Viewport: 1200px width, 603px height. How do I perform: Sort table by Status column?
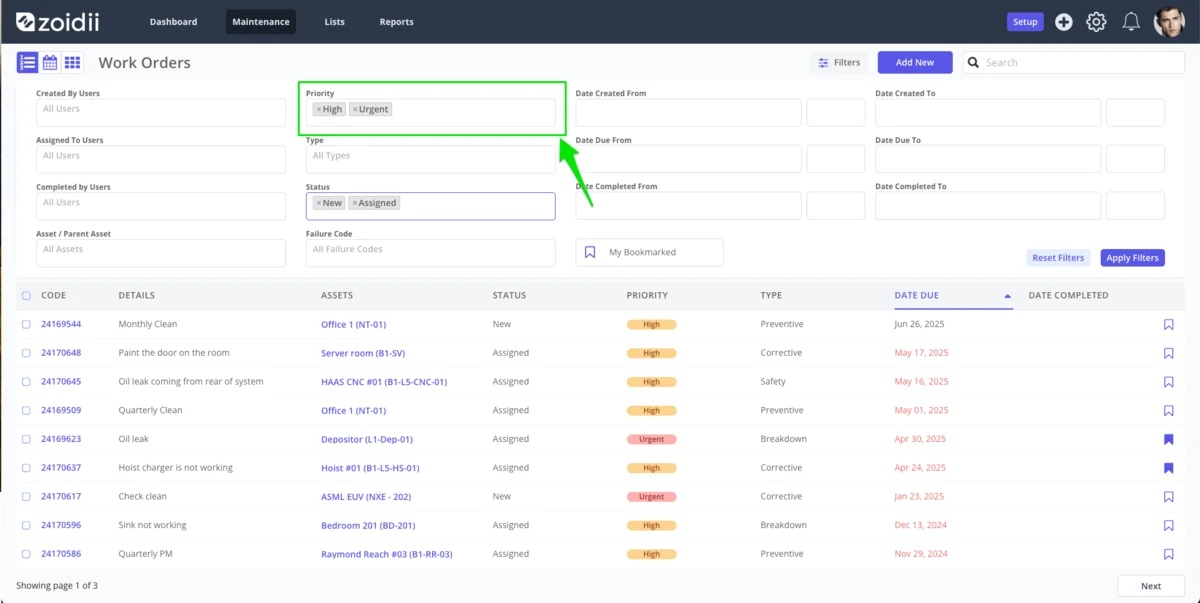(x=509, y=296)
